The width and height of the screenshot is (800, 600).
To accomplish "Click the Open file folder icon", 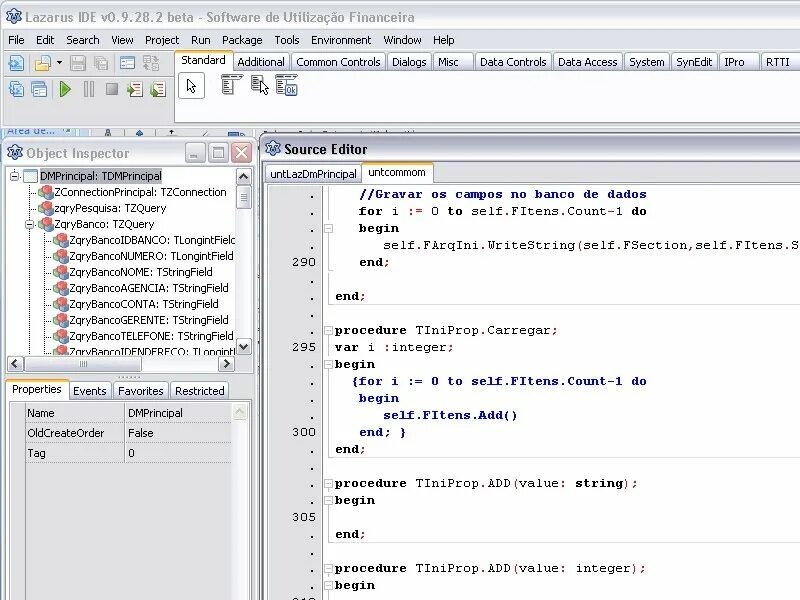I will click(x=42, y=63).
